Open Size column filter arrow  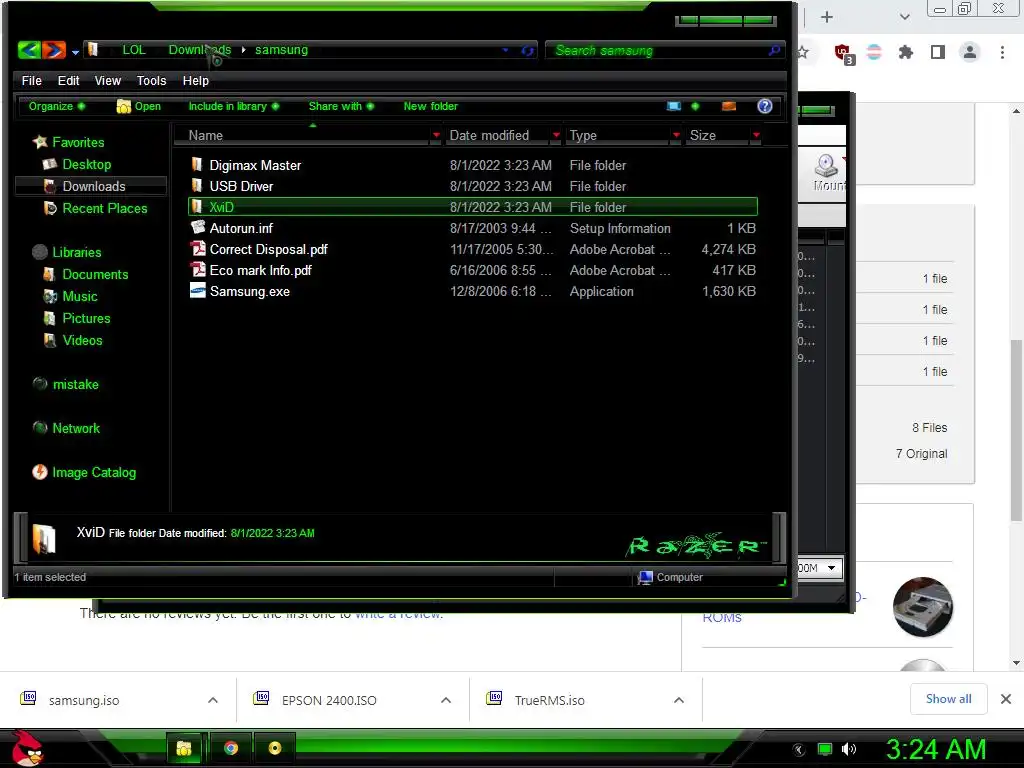tap(756, 135)
